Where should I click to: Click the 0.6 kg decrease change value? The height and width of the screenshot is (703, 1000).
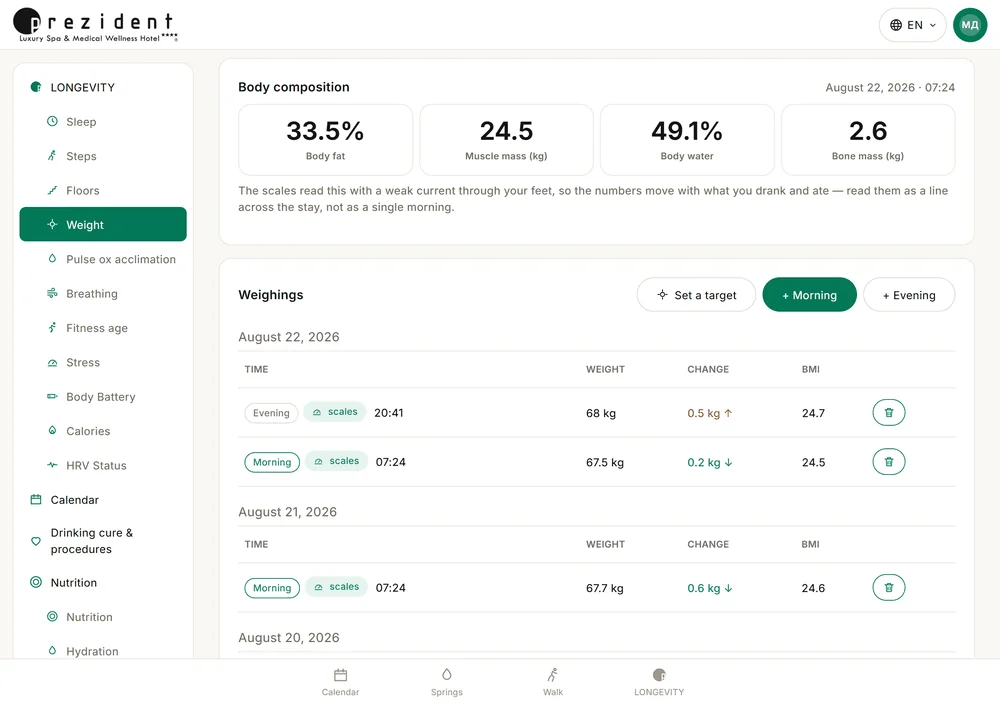pyautogui.click(x=710, y=588)
